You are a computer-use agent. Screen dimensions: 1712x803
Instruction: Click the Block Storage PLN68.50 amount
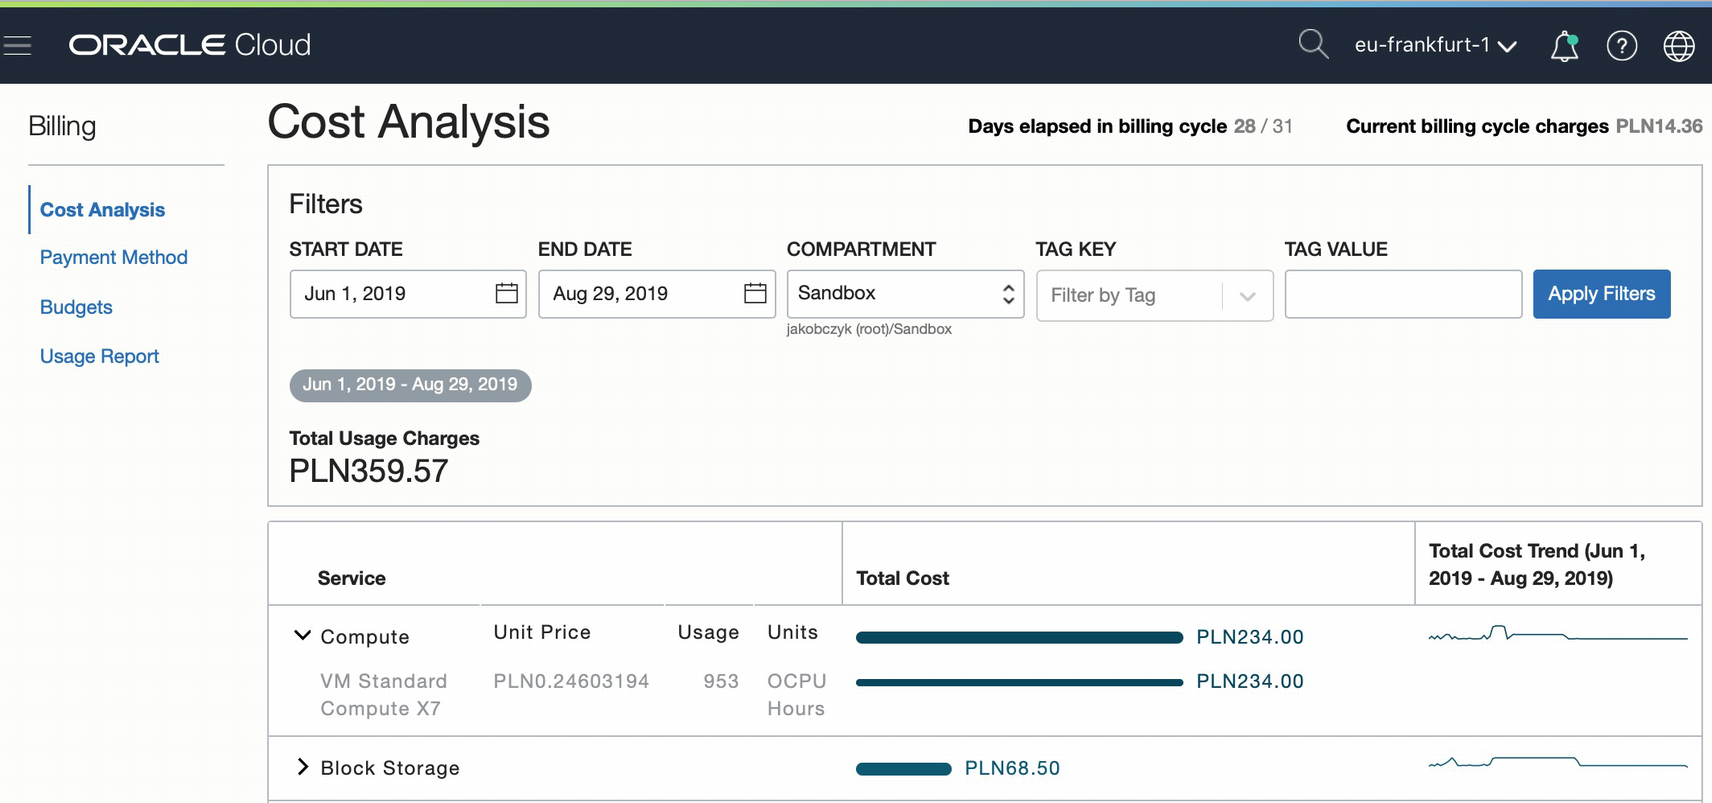pos(1012,768)
